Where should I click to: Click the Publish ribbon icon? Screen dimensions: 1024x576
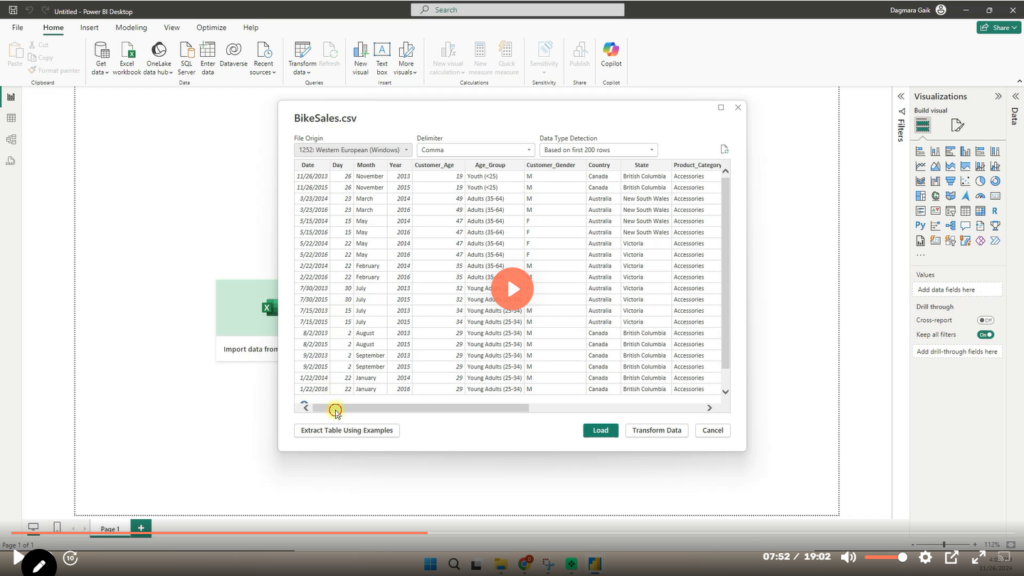(579, 54)
